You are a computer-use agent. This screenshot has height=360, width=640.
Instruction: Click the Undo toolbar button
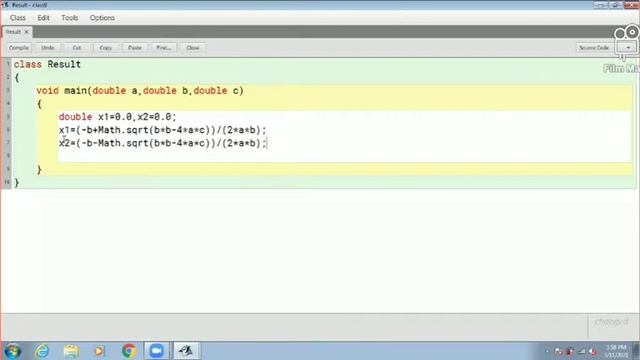tap(48, 48)
